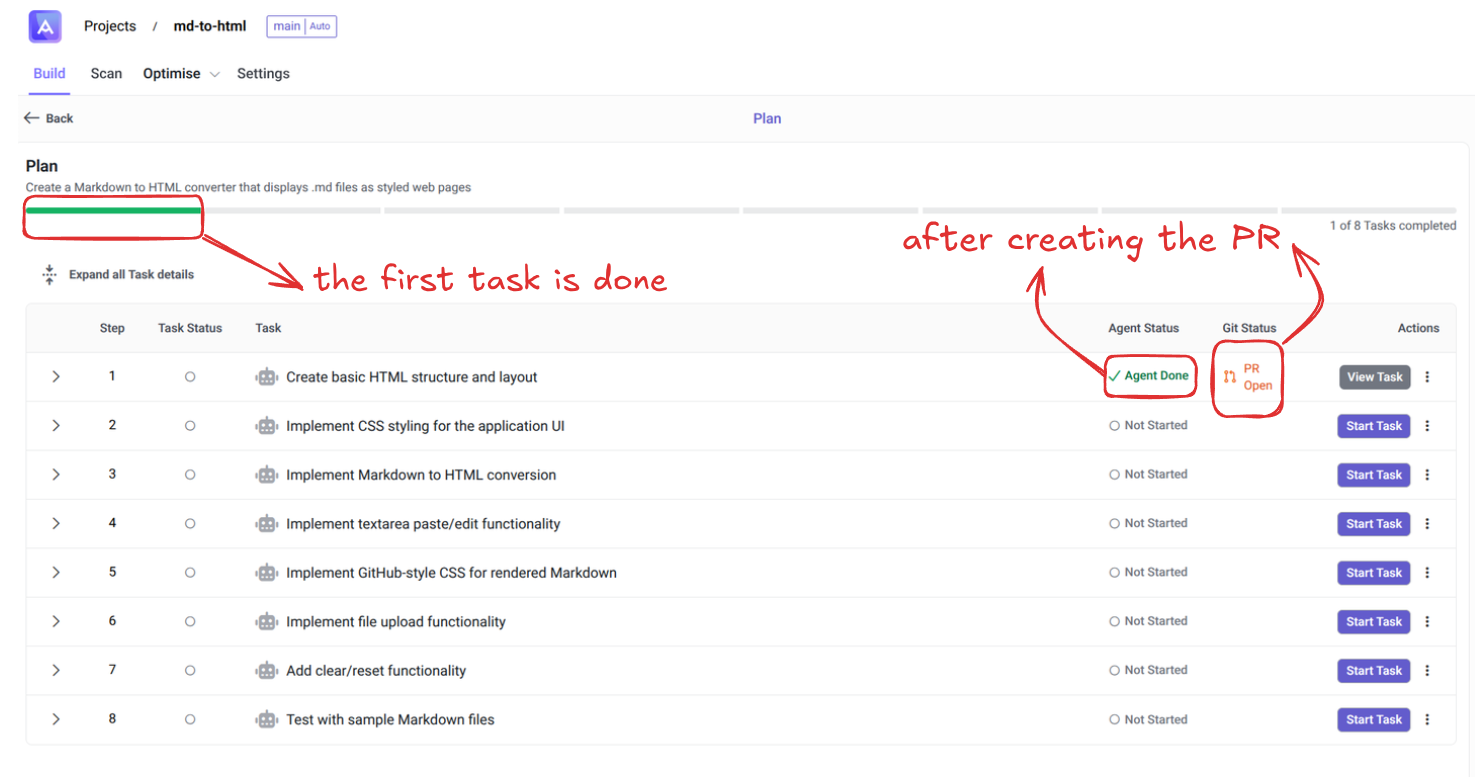The image size is (1480, 777).
Task: Open three-dot menu for step 1
Action: tap(1427, 377)
